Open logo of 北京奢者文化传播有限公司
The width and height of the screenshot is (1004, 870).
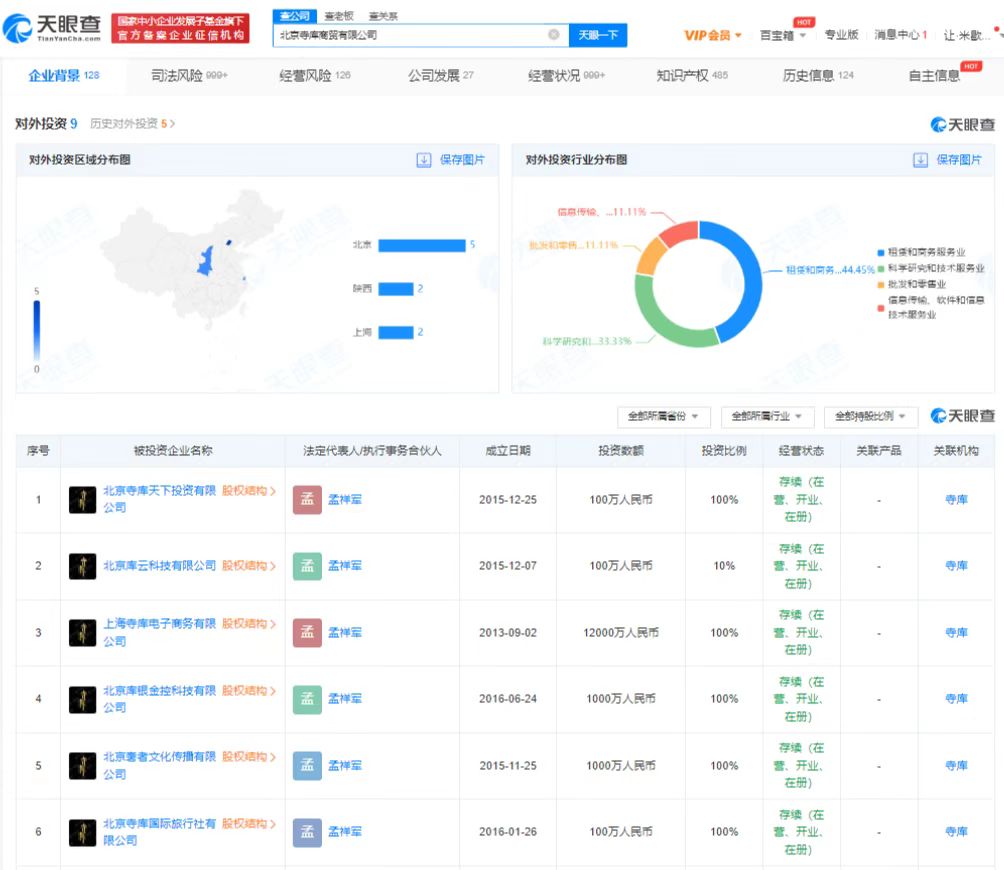pos(83,766)
